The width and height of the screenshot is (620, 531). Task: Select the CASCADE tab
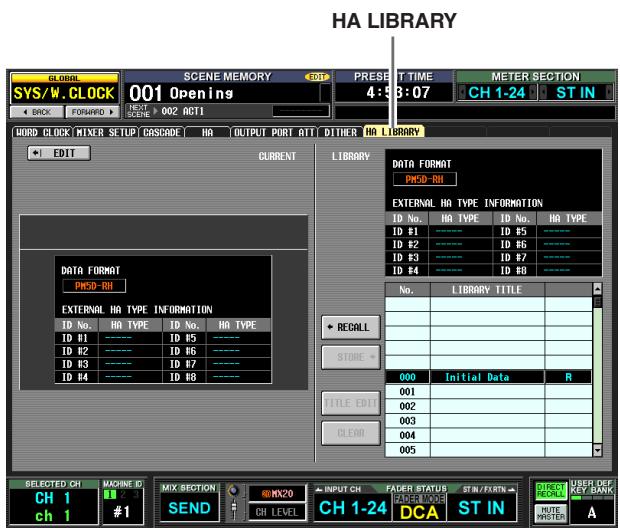coord(162,132)
